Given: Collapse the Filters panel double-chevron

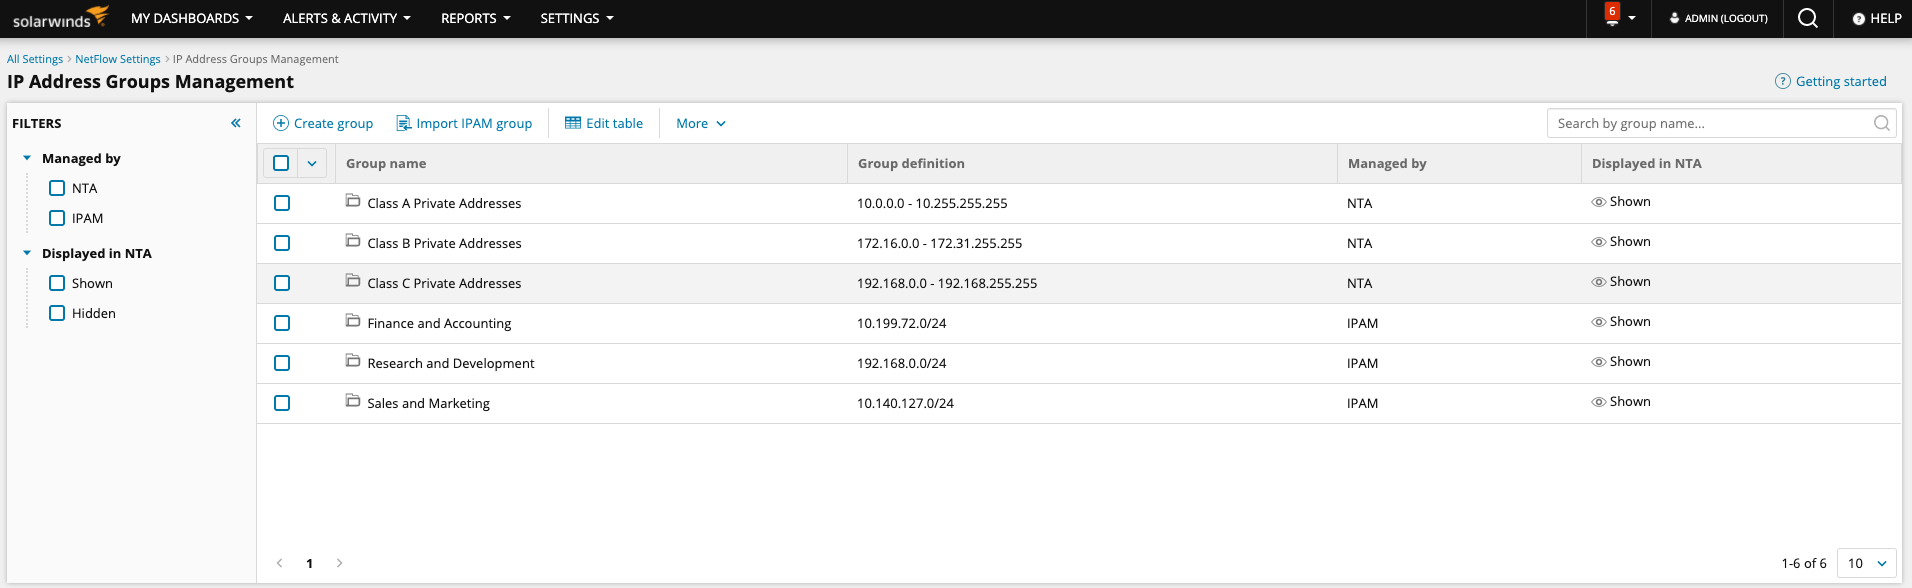Looking at the screenshot, I should (x=236, y=123).
